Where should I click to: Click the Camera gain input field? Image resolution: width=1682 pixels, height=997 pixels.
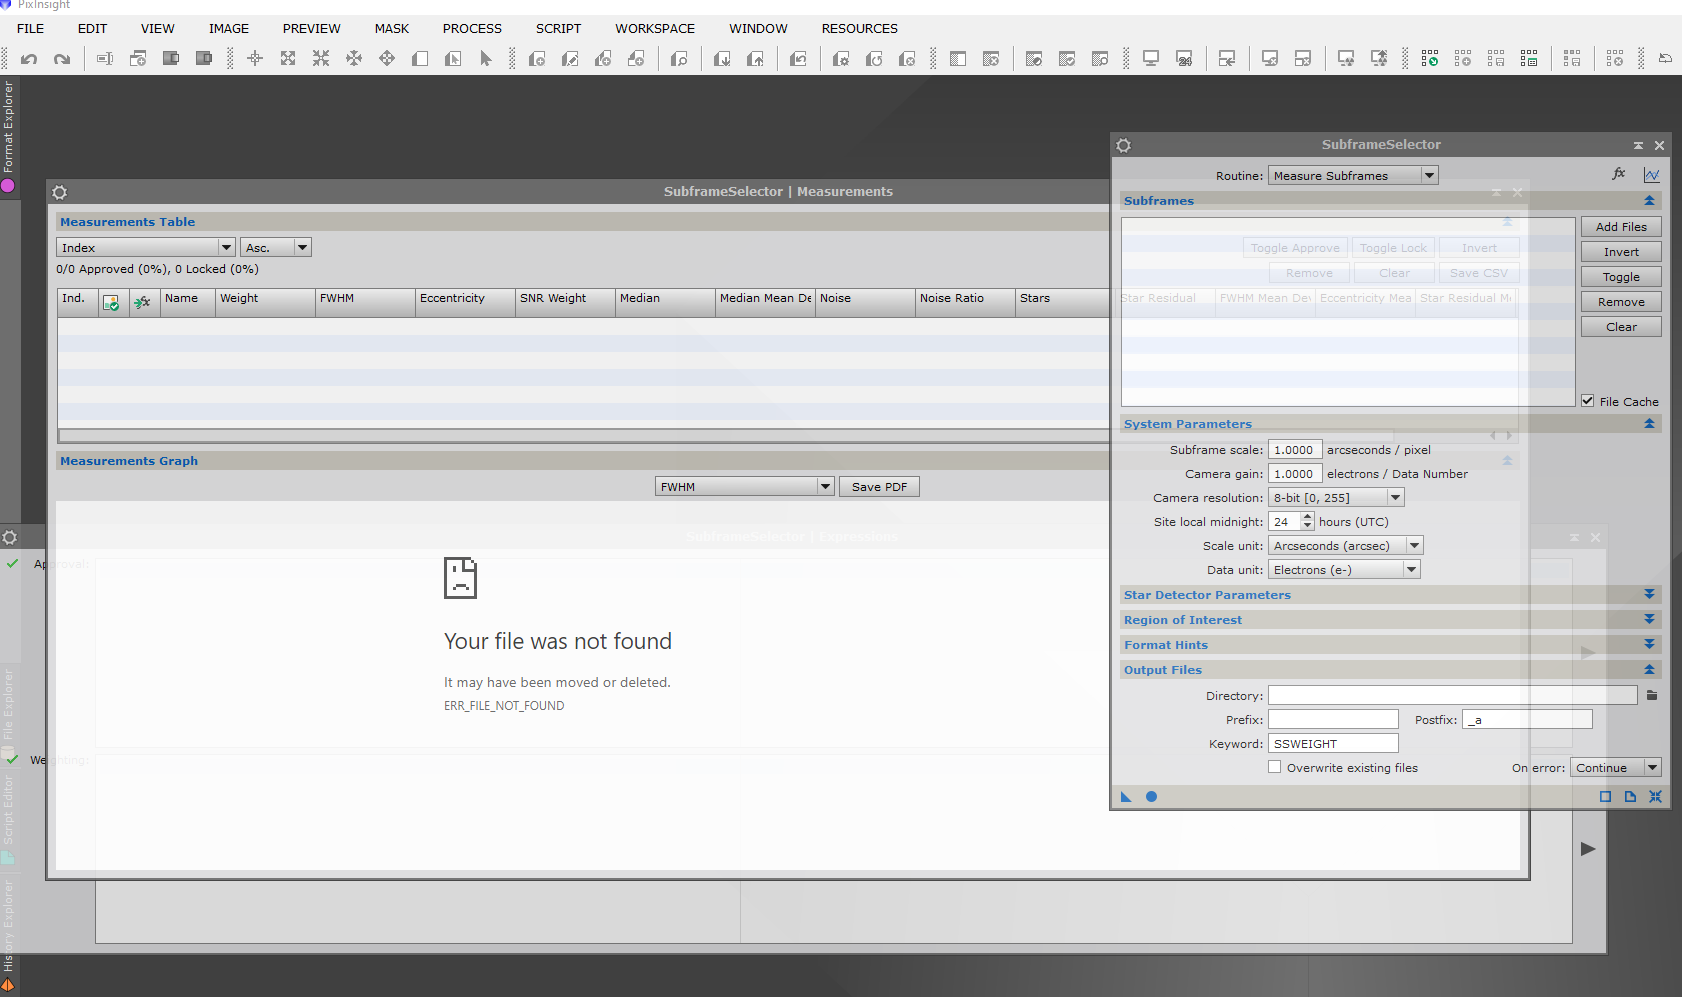(1295, 473)
